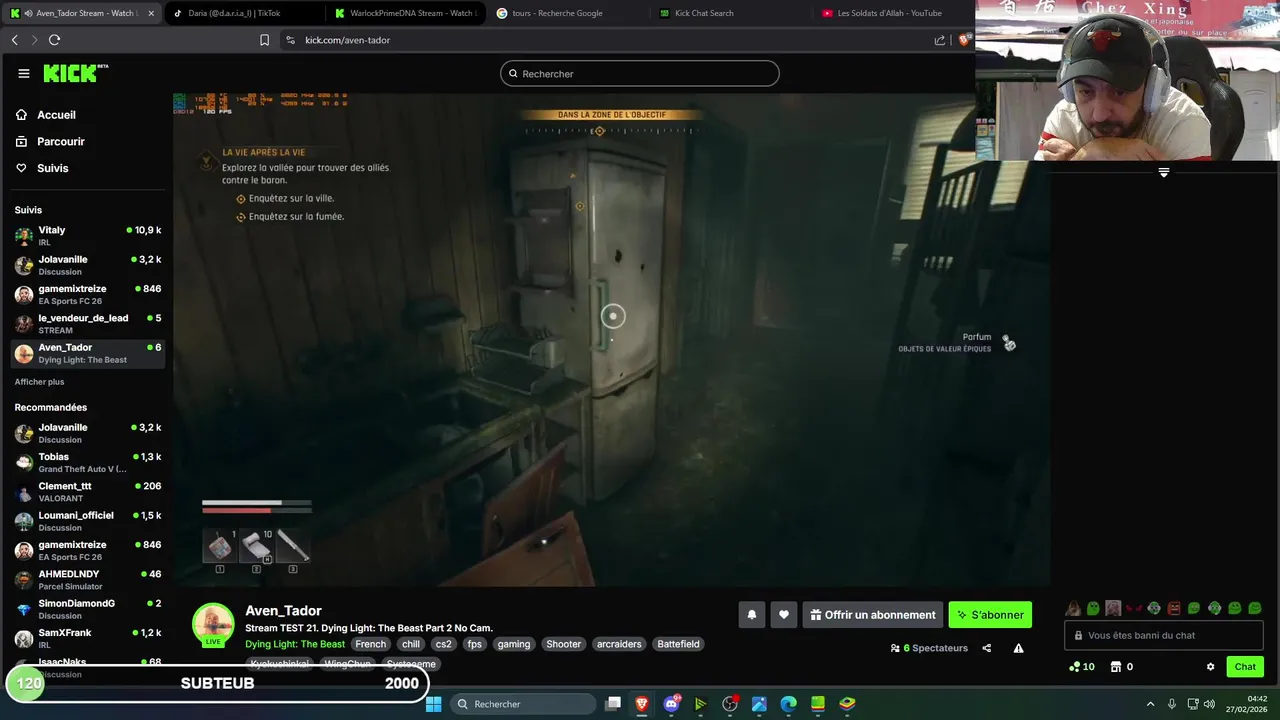Click the share stream icon
Screen dimensions: 1280x720
click(x=986, y=648)
